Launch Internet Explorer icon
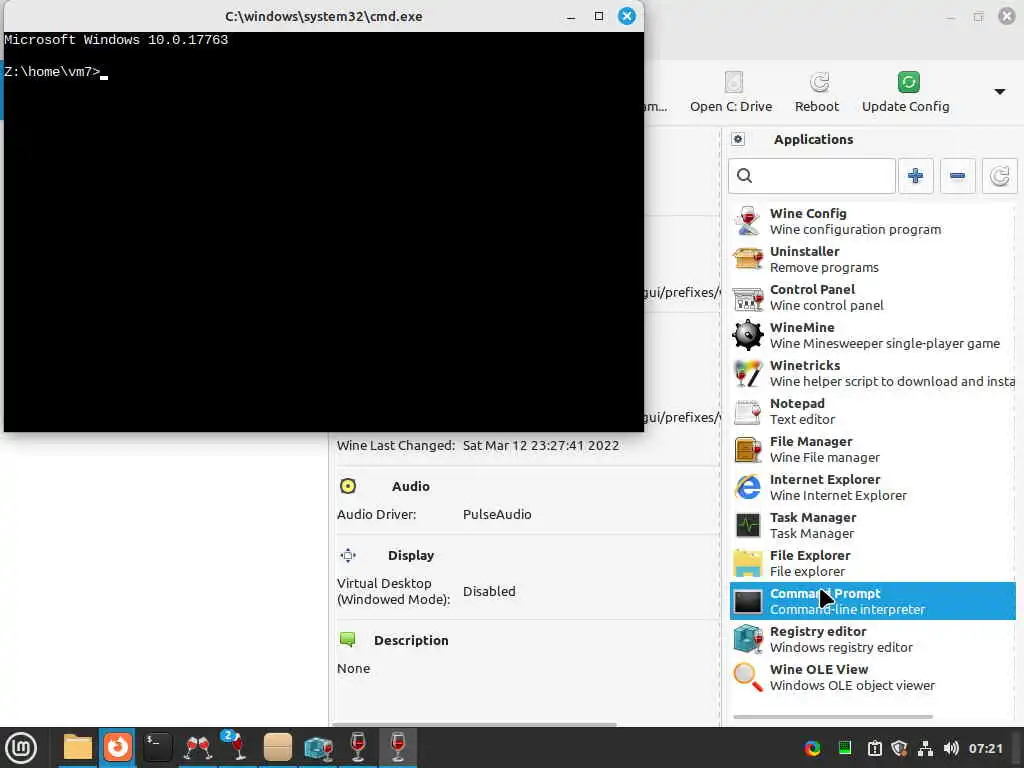Image resolution: width=1024 pixels, height=768 pixels. click(748, 487)
